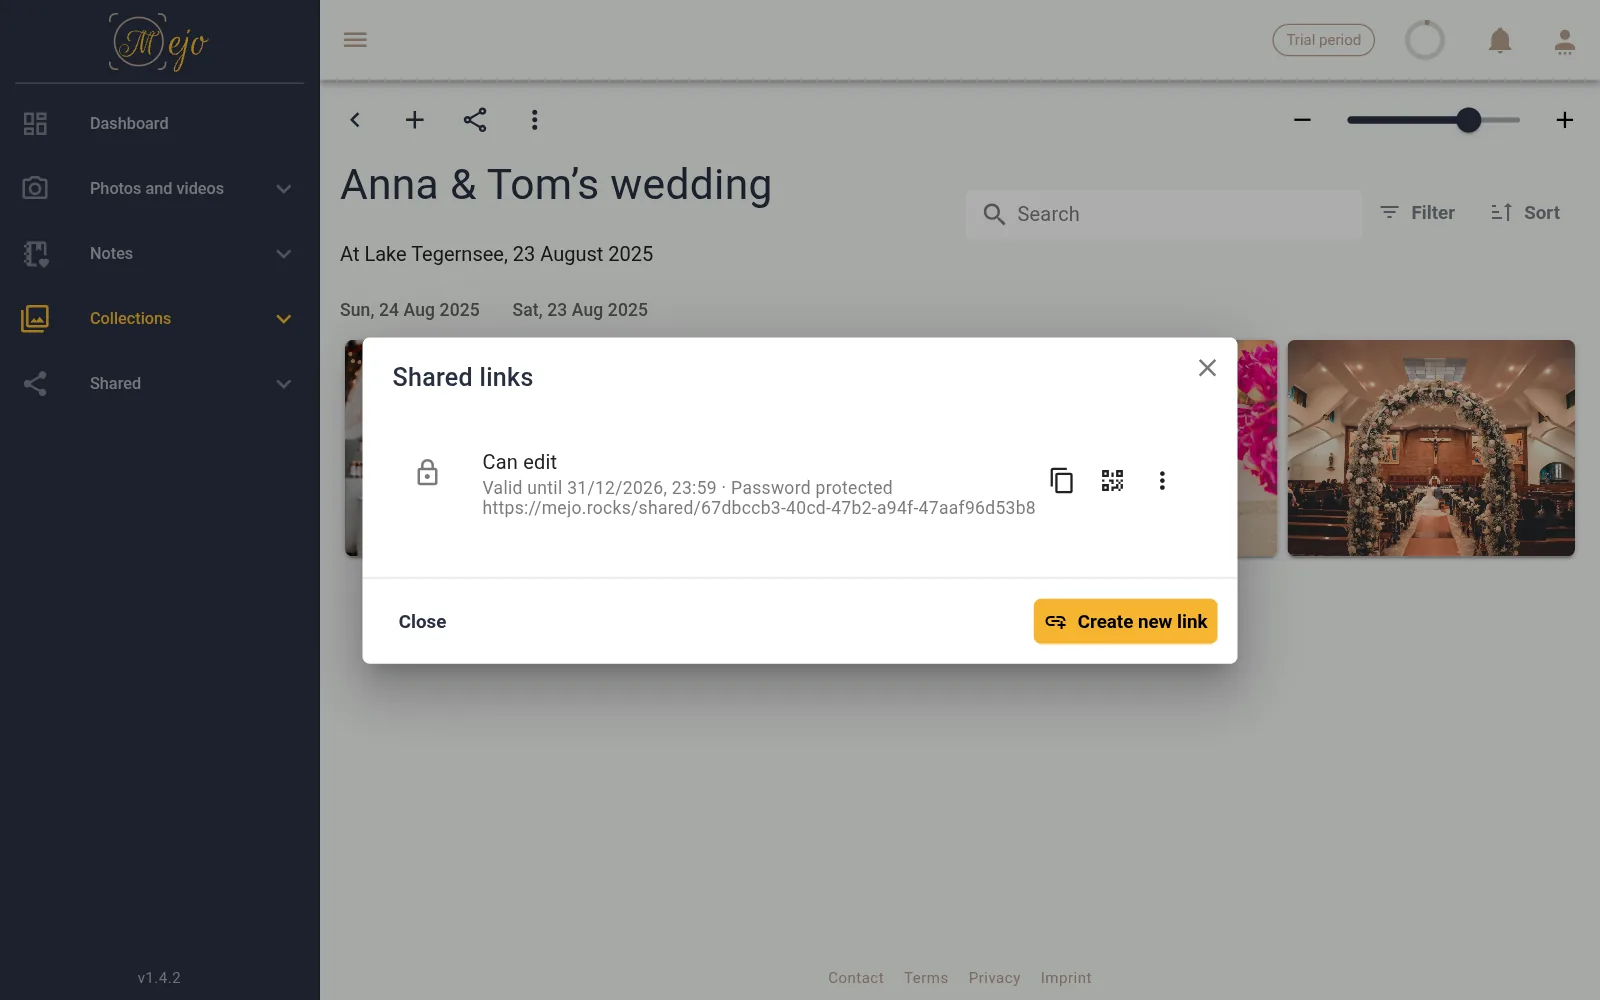The width and height of the screenshot is (1600, 1000).
Task: Open the Contact link
Action: pos(856,978)
